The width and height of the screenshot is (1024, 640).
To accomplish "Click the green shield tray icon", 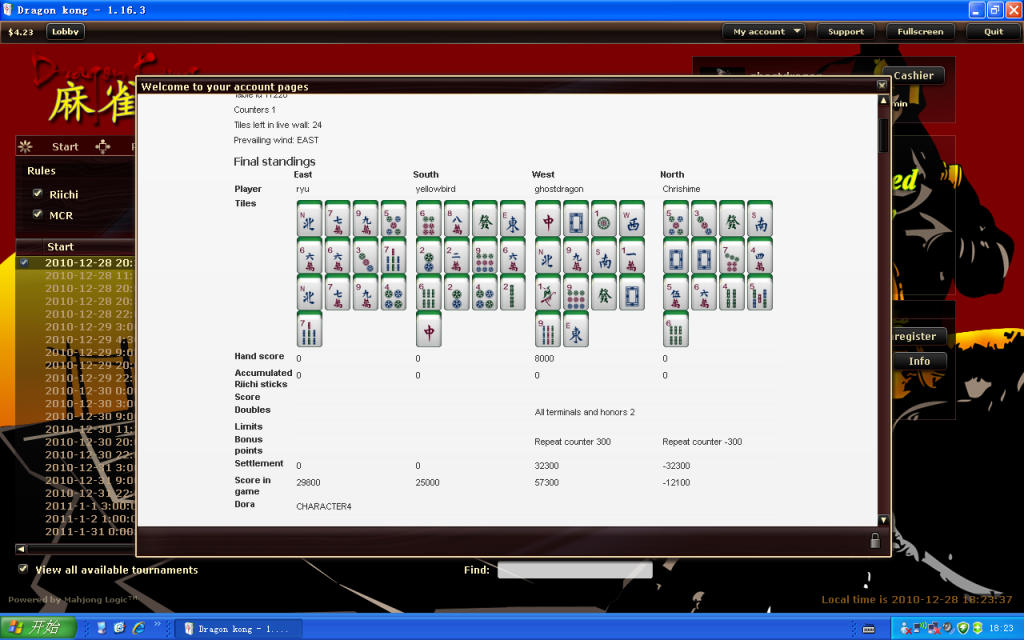I will [963, 628].
